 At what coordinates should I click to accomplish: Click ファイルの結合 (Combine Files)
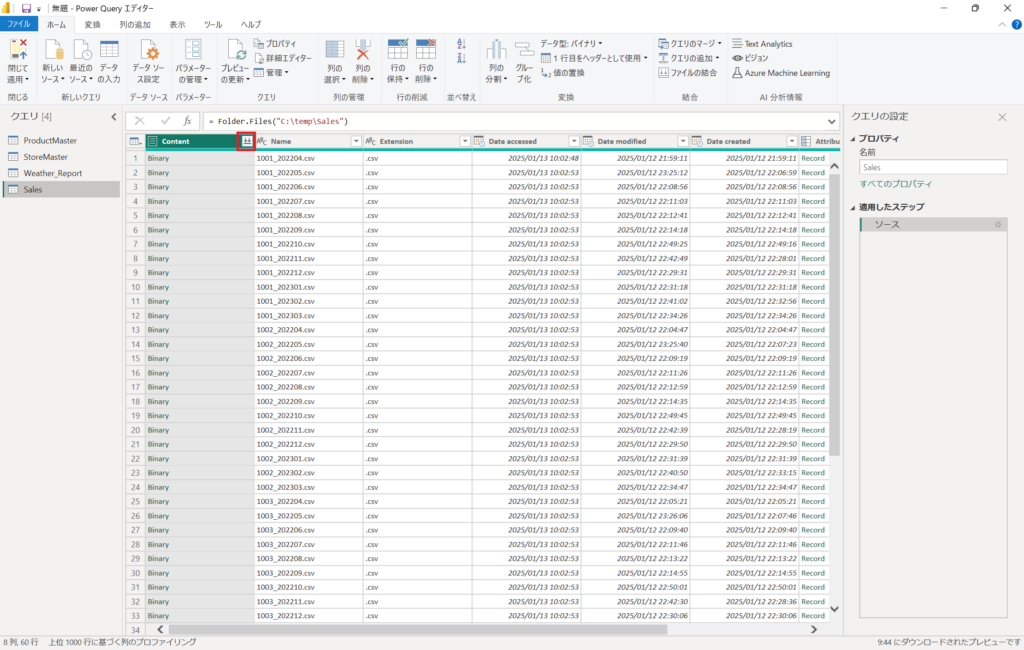[x=688, y=73]
